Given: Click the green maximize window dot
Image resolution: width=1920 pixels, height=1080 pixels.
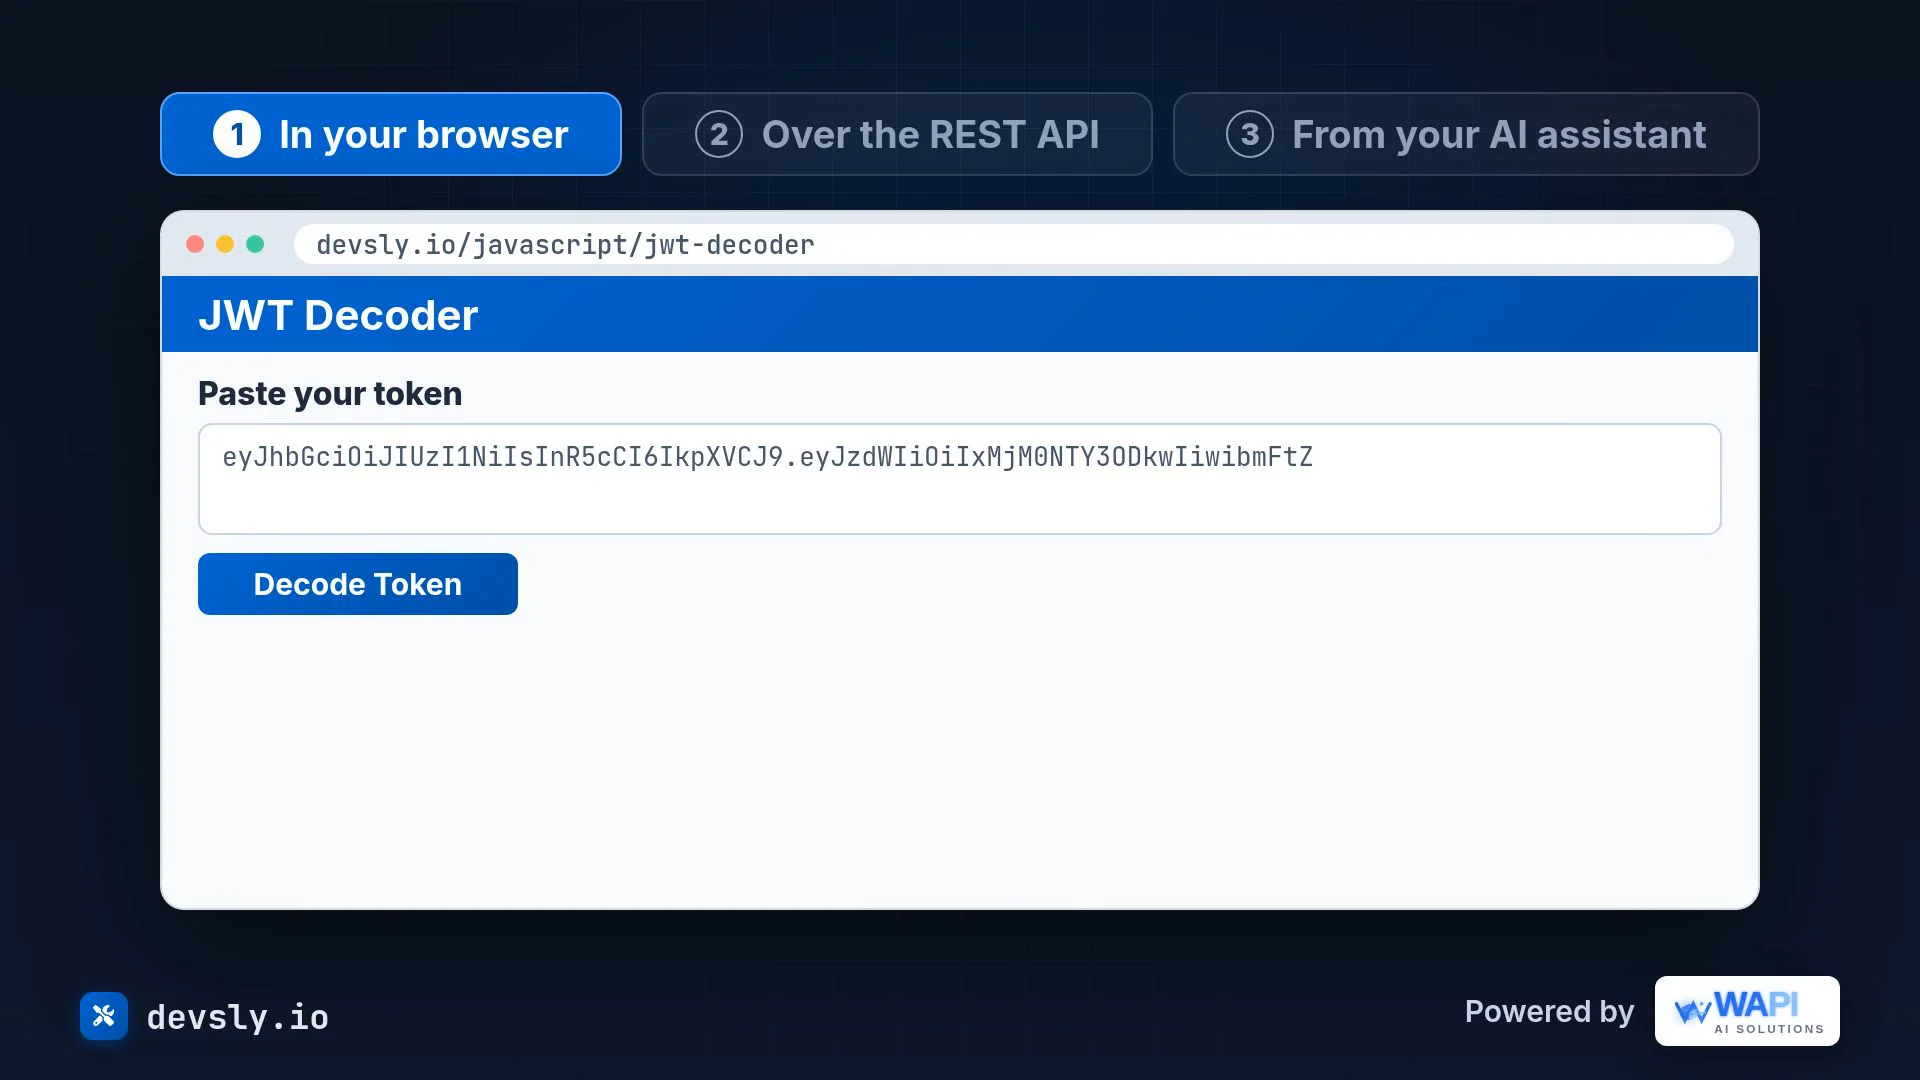Looking at the screenshot, I should coord(255,244).
